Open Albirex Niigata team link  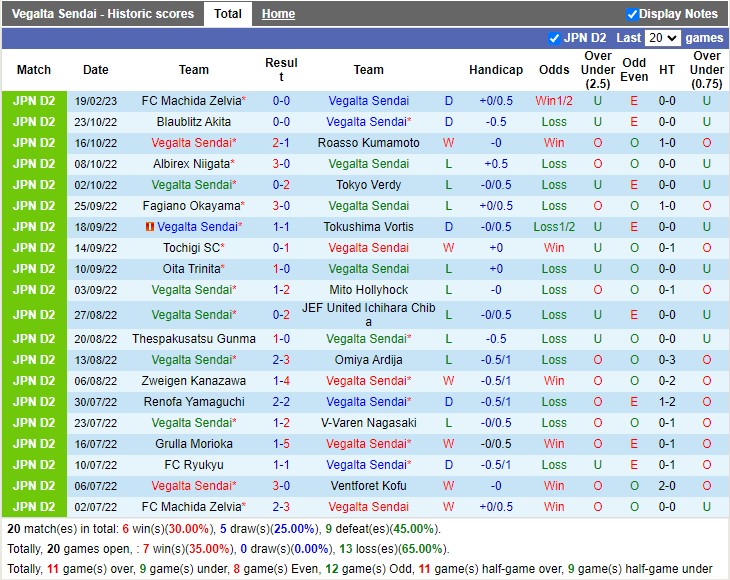(x=192, y=164)
